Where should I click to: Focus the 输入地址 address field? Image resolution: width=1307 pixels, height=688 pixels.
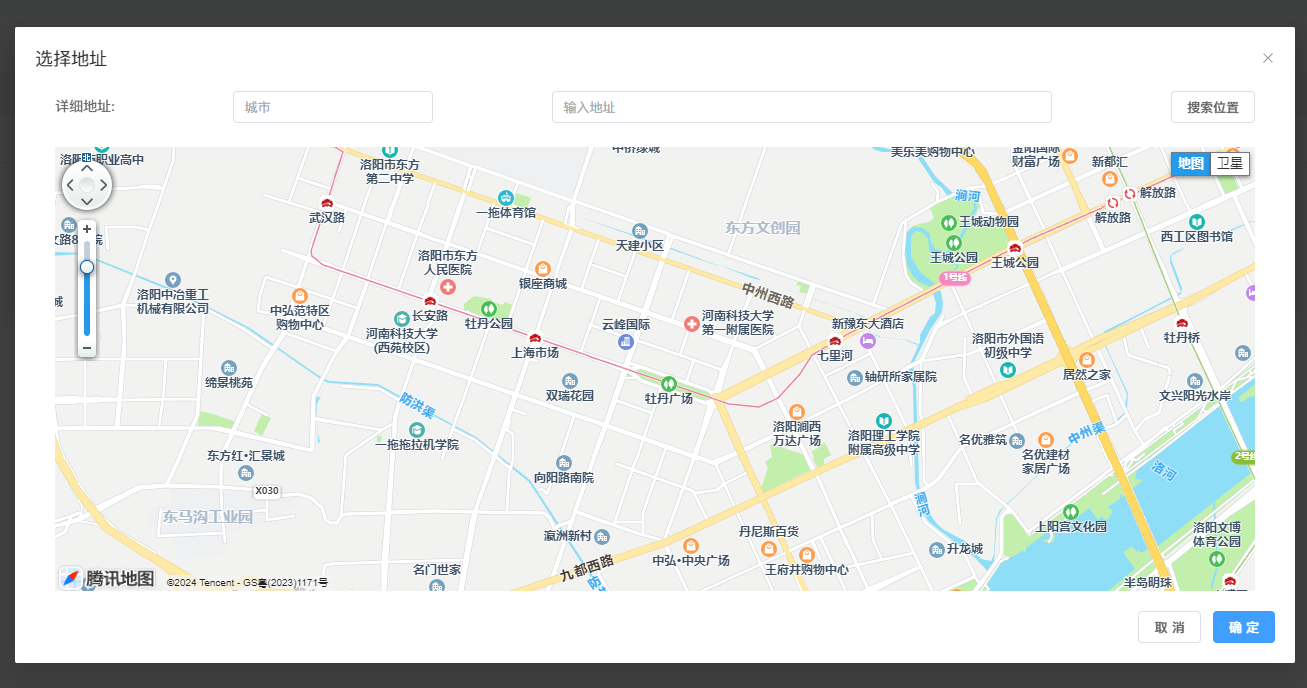click(802, 107)
